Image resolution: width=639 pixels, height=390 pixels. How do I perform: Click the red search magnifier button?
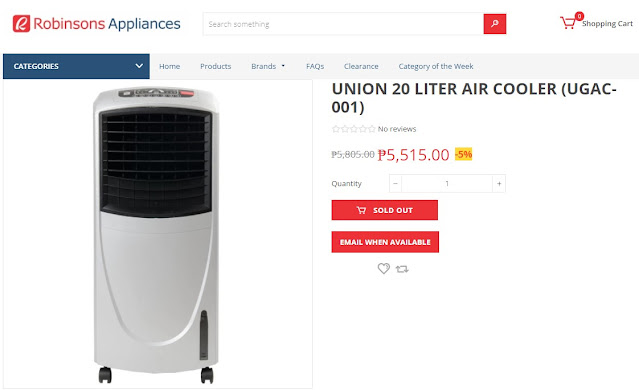tap(495, 24)
